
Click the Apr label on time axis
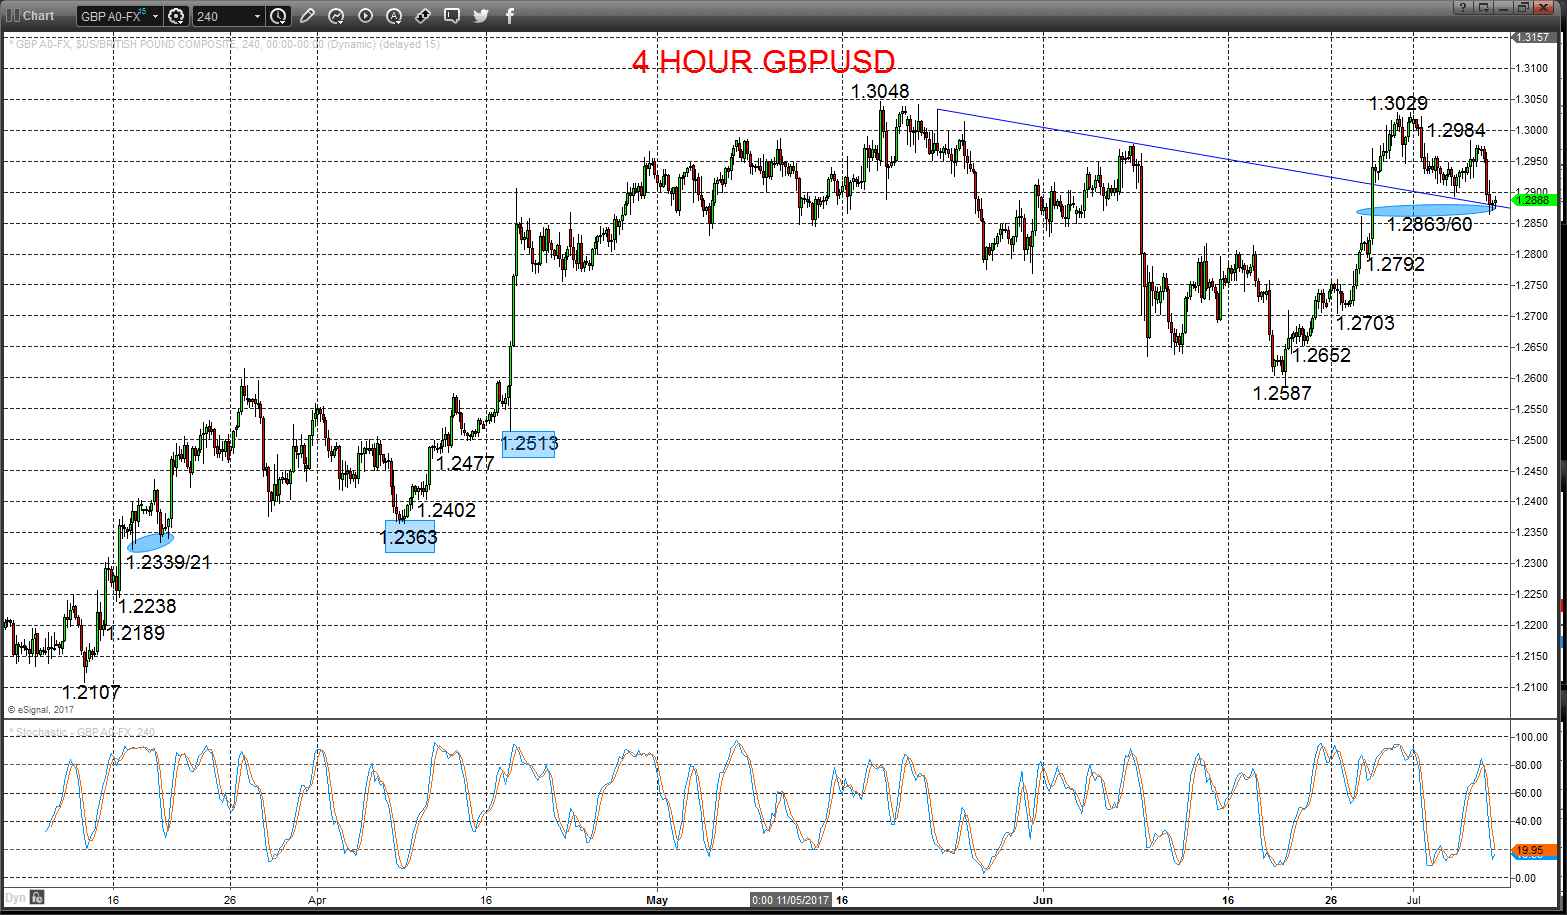tap(317, 900)
